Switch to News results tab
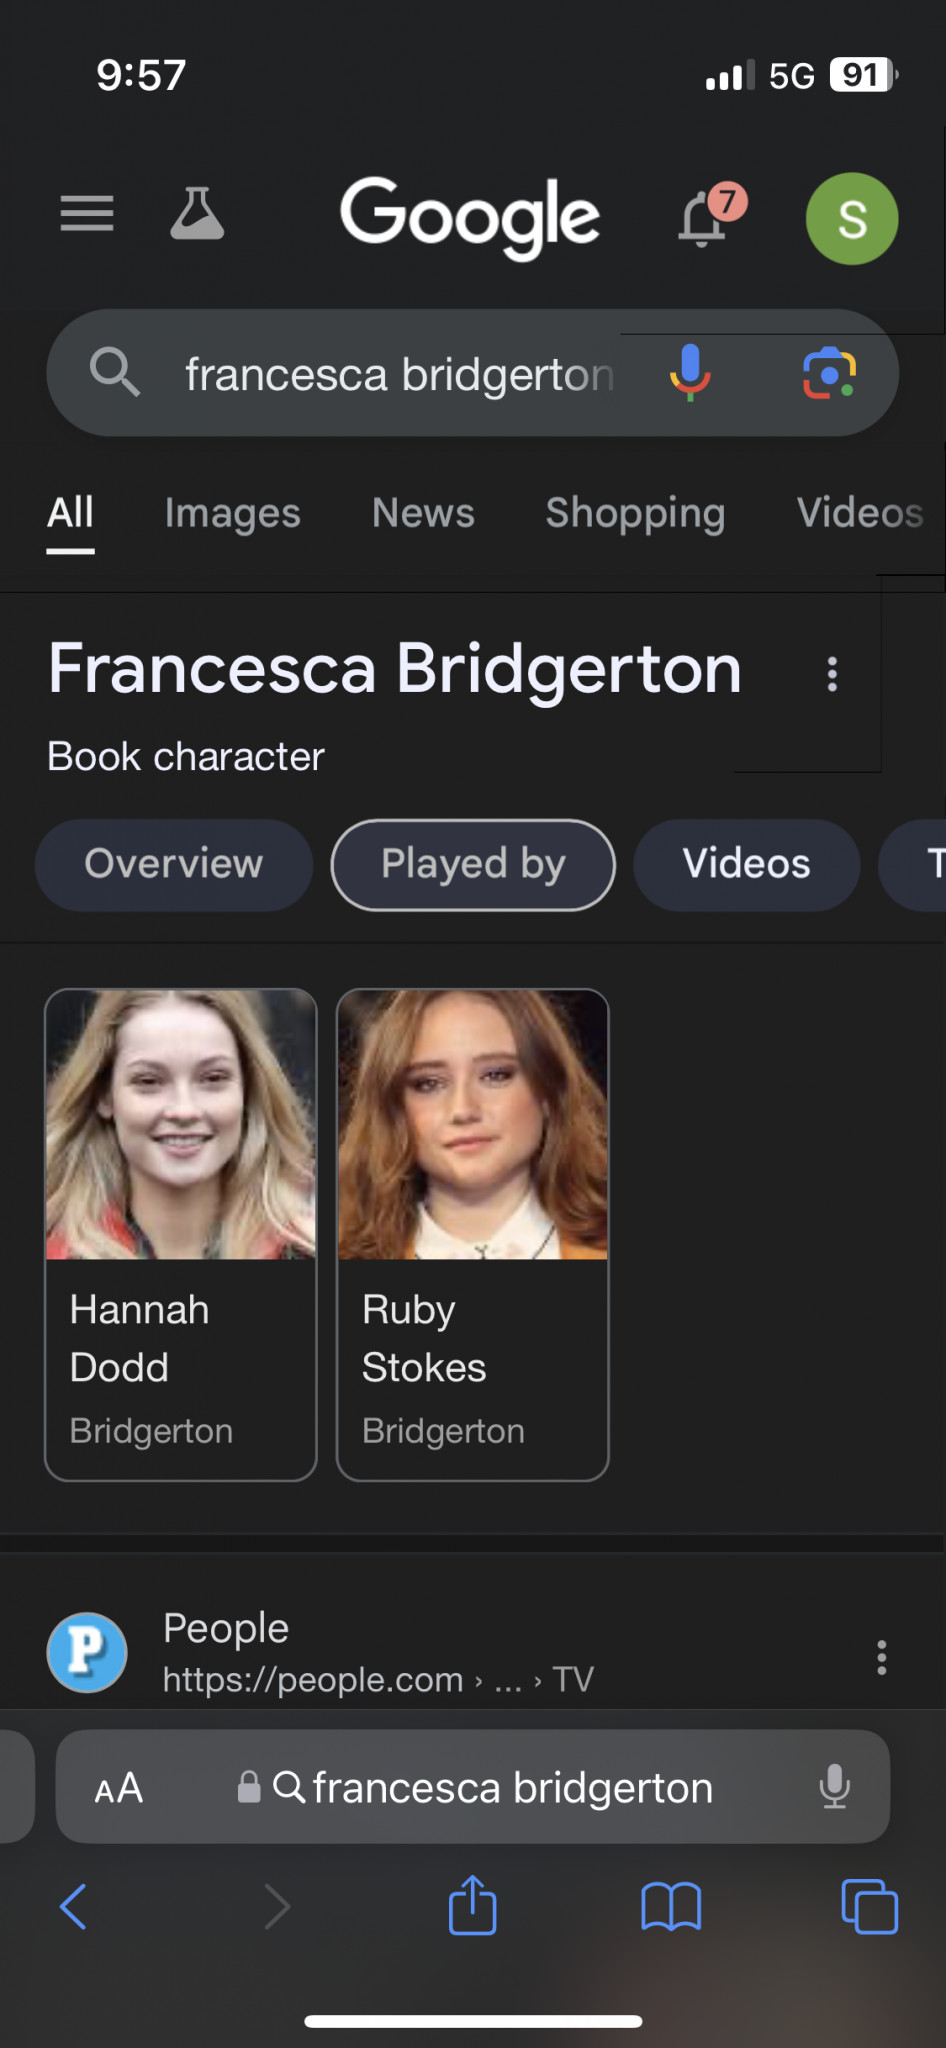 pyautogui.click(x=423, y=513)
